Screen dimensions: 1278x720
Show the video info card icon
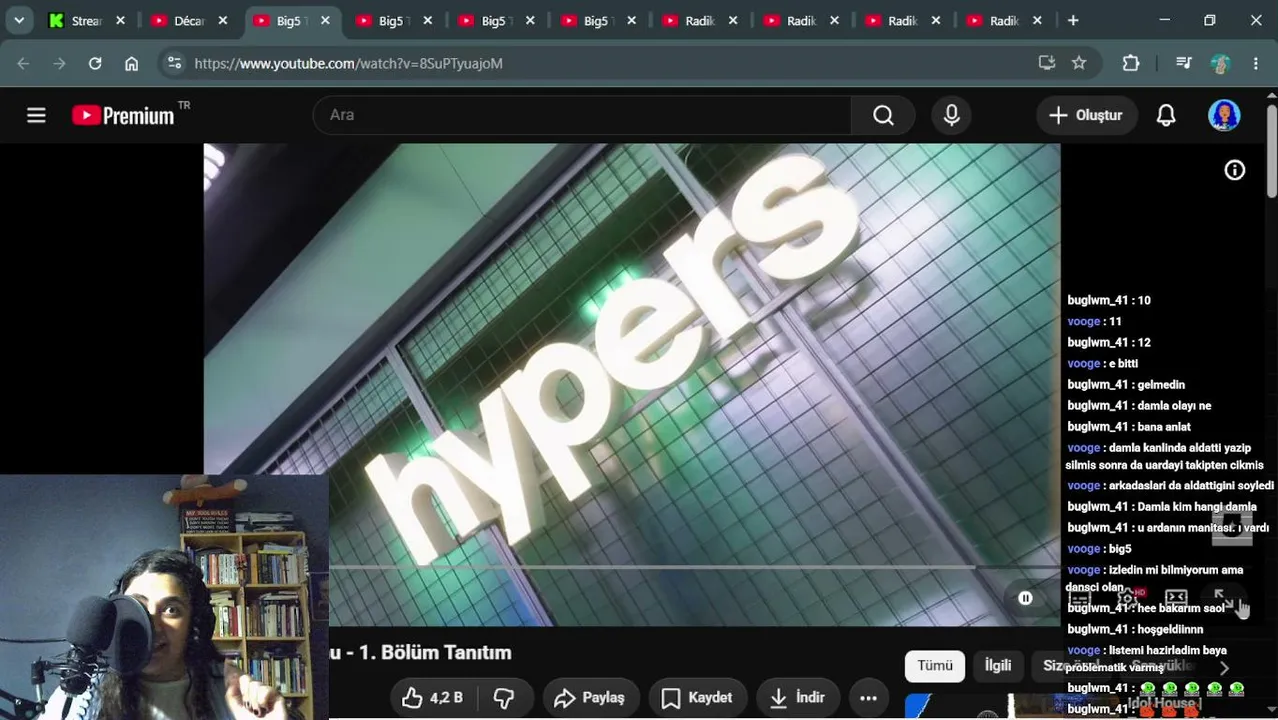pos(1235,170)
